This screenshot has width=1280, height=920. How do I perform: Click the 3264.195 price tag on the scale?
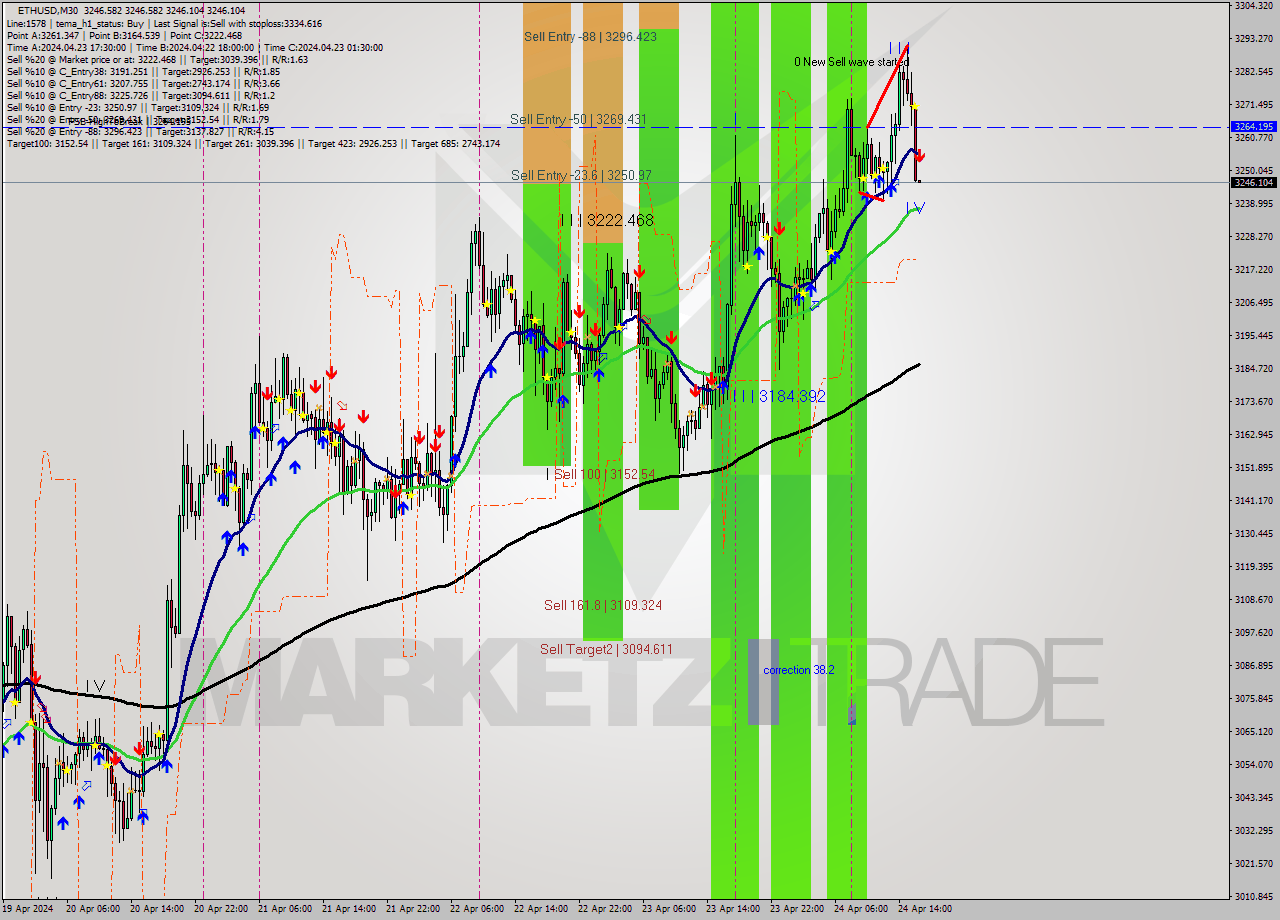pos(1254,127)
